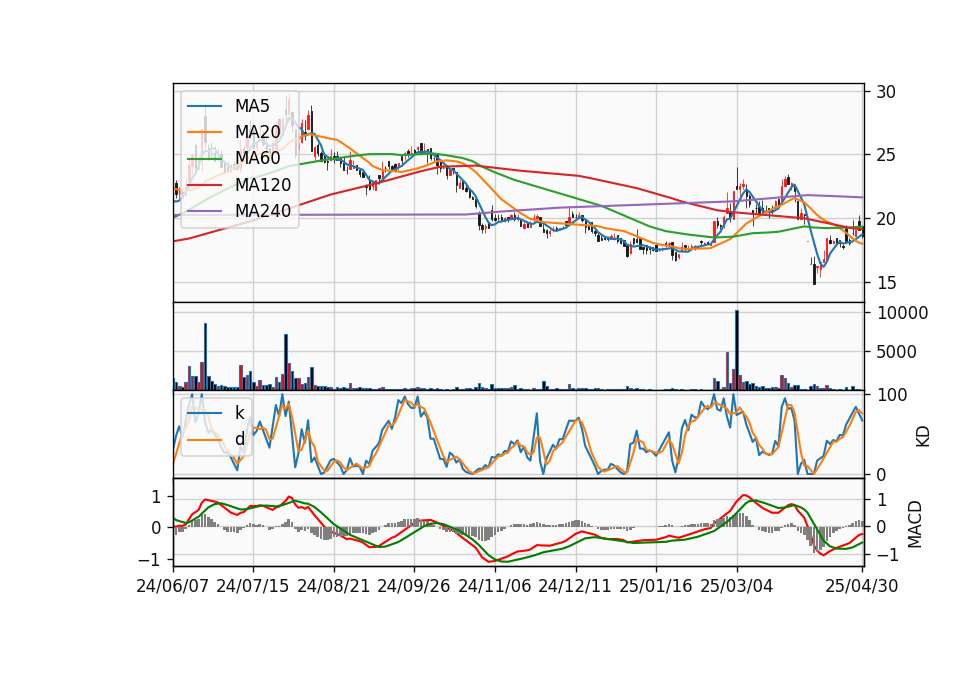This screenshot has height=690, width=960.
Task: Click the 24/12/11 date axis label
Action: tap(575, 586)
